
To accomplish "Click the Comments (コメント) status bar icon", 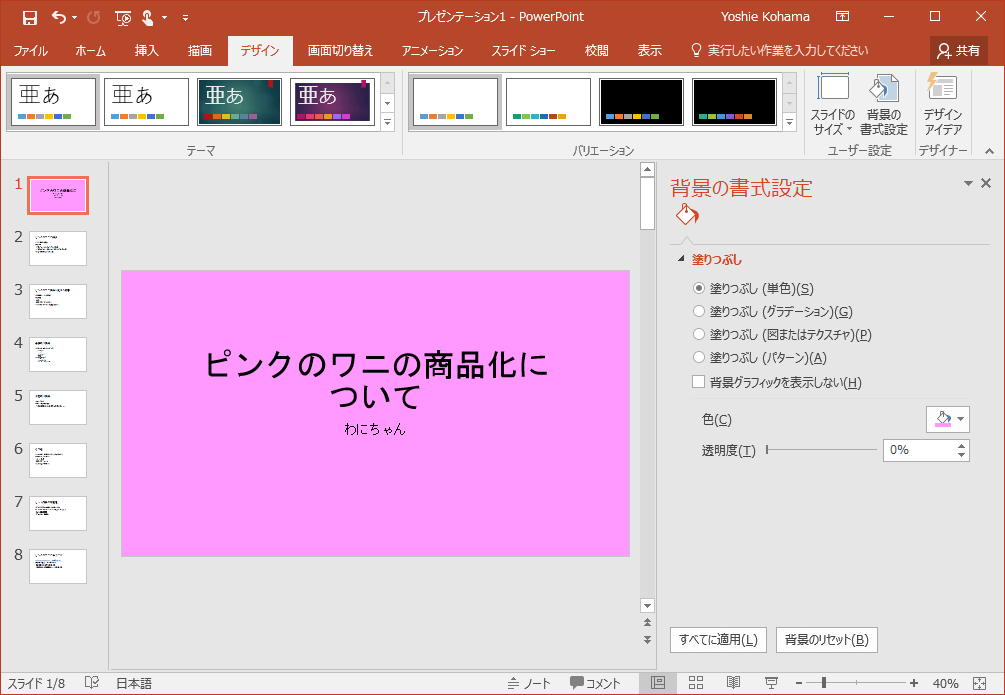I will (x=596, y=683).
